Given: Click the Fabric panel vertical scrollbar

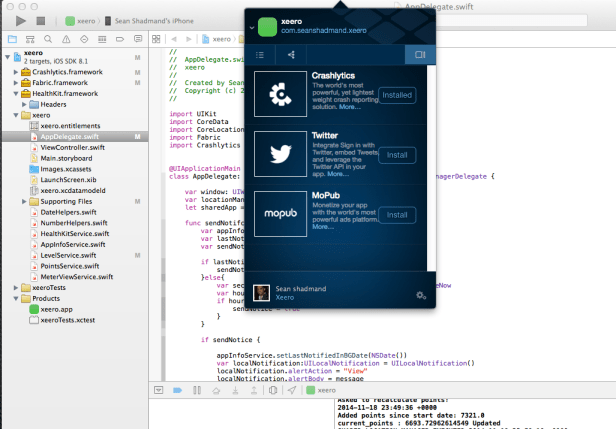Looking at the screenshot, I should [x=431, y=168].
